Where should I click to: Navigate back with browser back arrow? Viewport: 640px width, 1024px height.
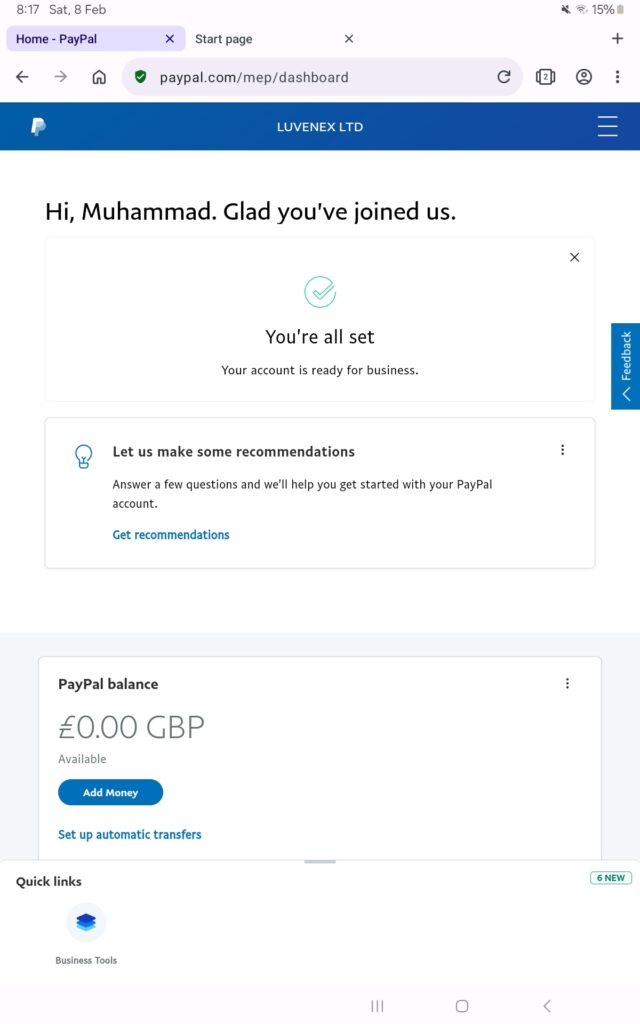coord(23,77)
